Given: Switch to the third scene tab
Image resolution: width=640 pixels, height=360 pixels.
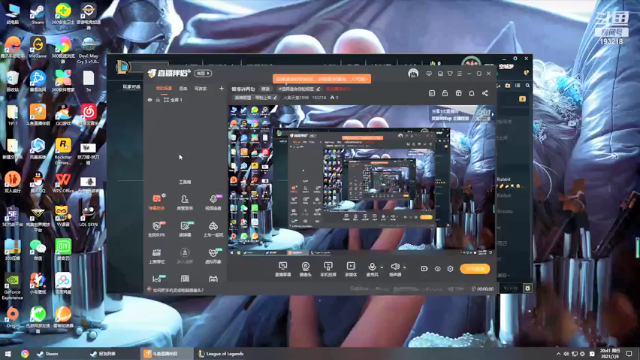Looking at the screenshot, I should click(x=200, y=89).
